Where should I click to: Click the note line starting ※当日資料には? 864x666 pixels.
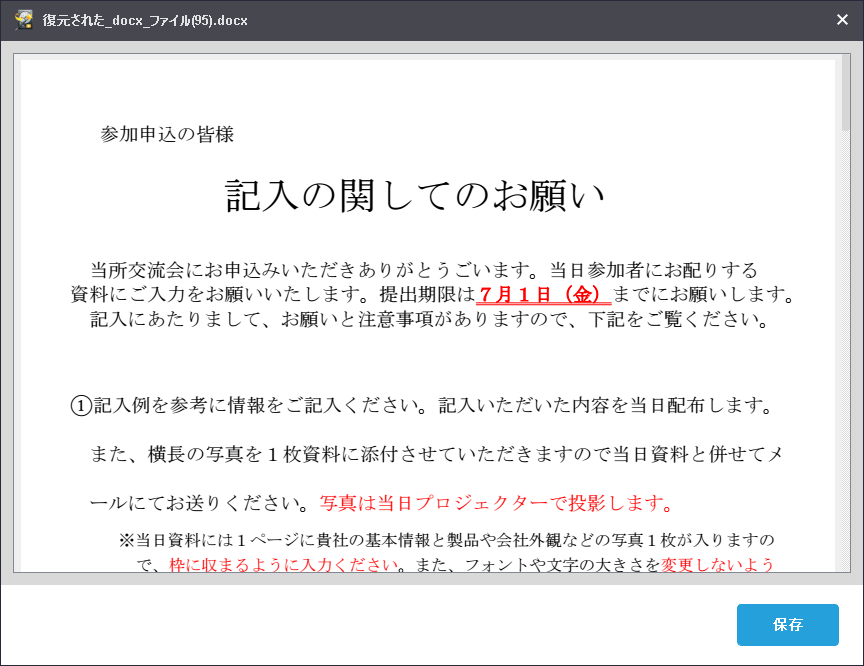point(447,540)
